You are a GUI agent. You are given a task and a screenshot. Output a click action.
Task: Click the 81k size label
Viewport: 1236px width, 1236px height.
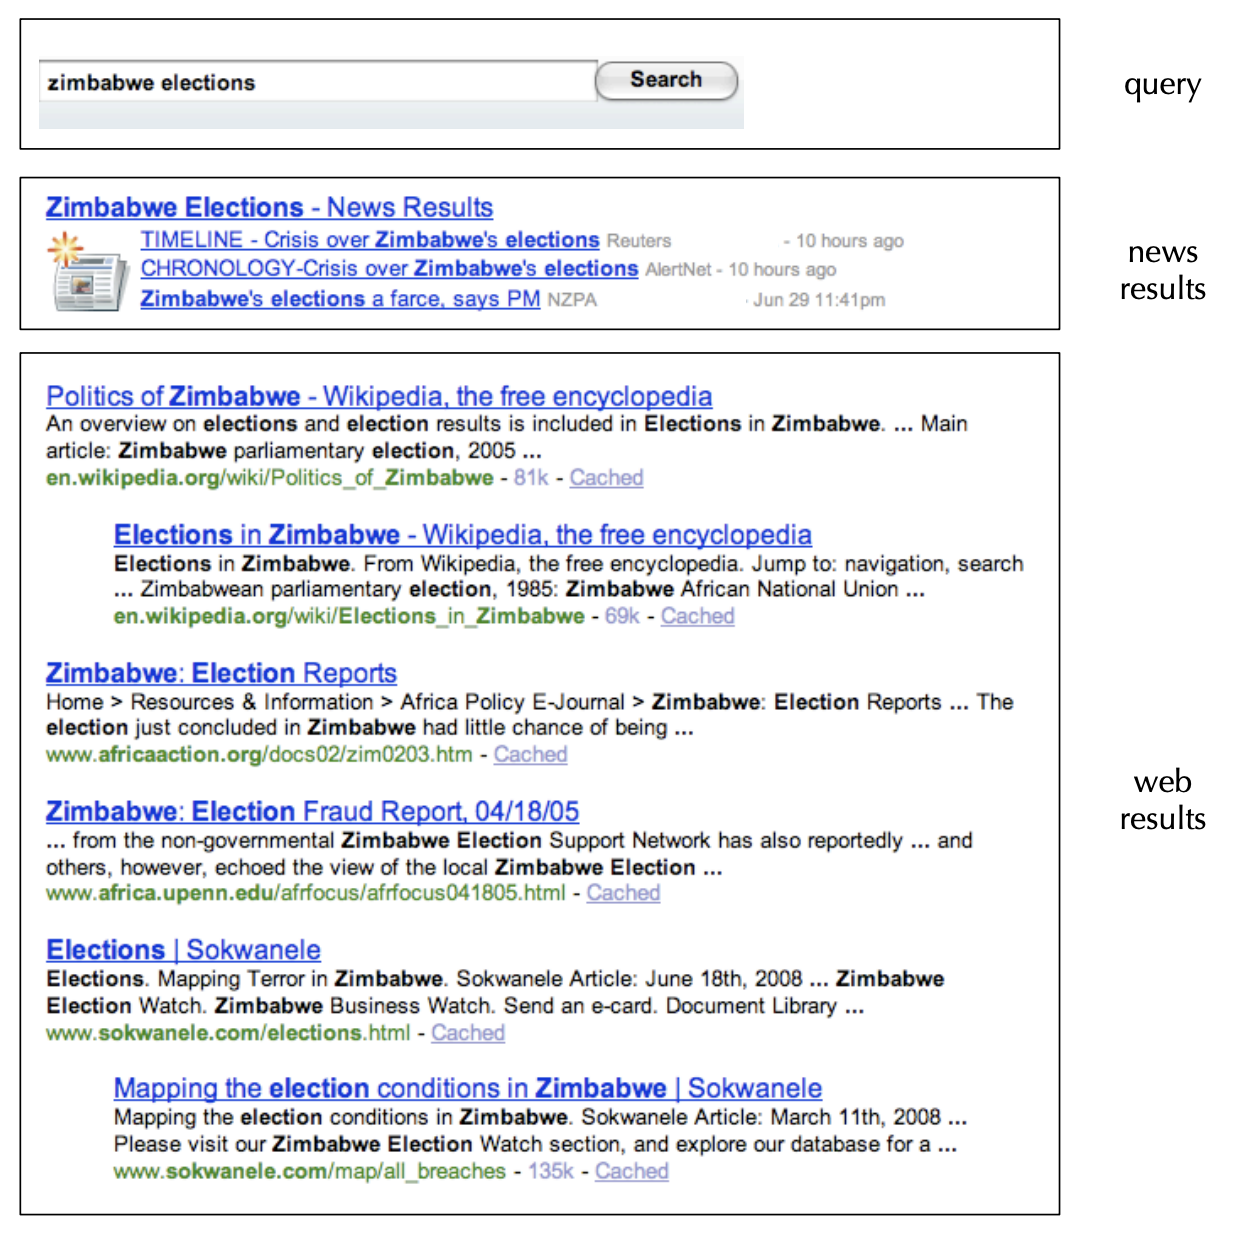[531, 478]
